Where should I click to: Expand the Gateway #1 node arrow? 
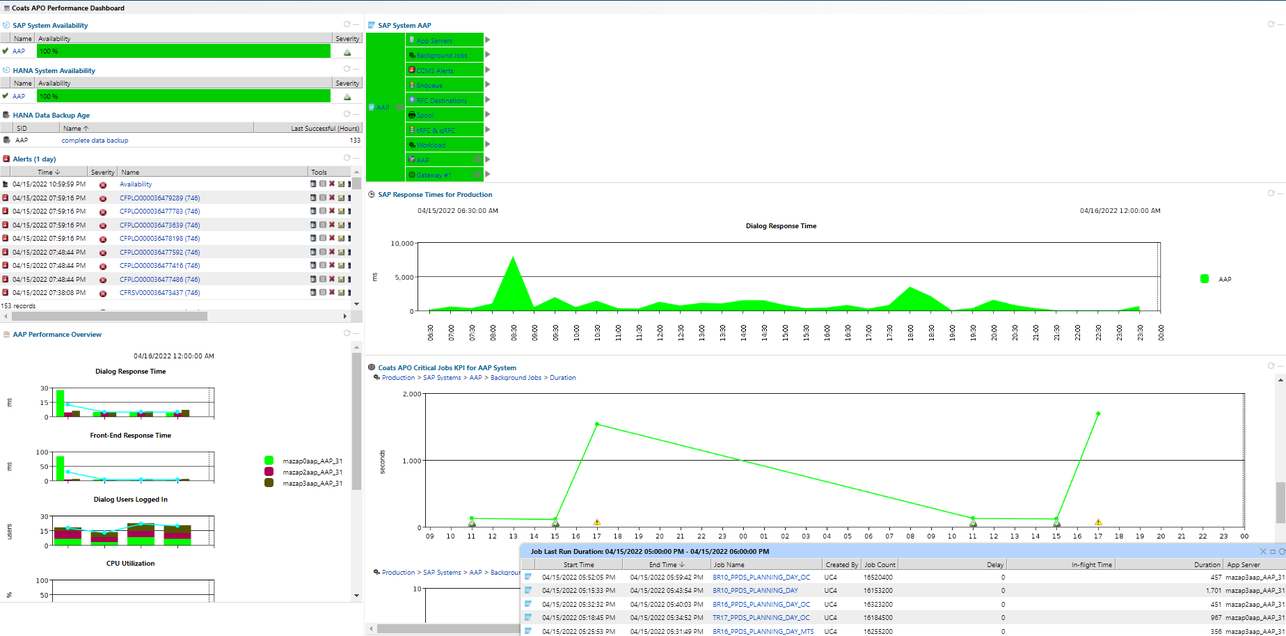[488, 175]
